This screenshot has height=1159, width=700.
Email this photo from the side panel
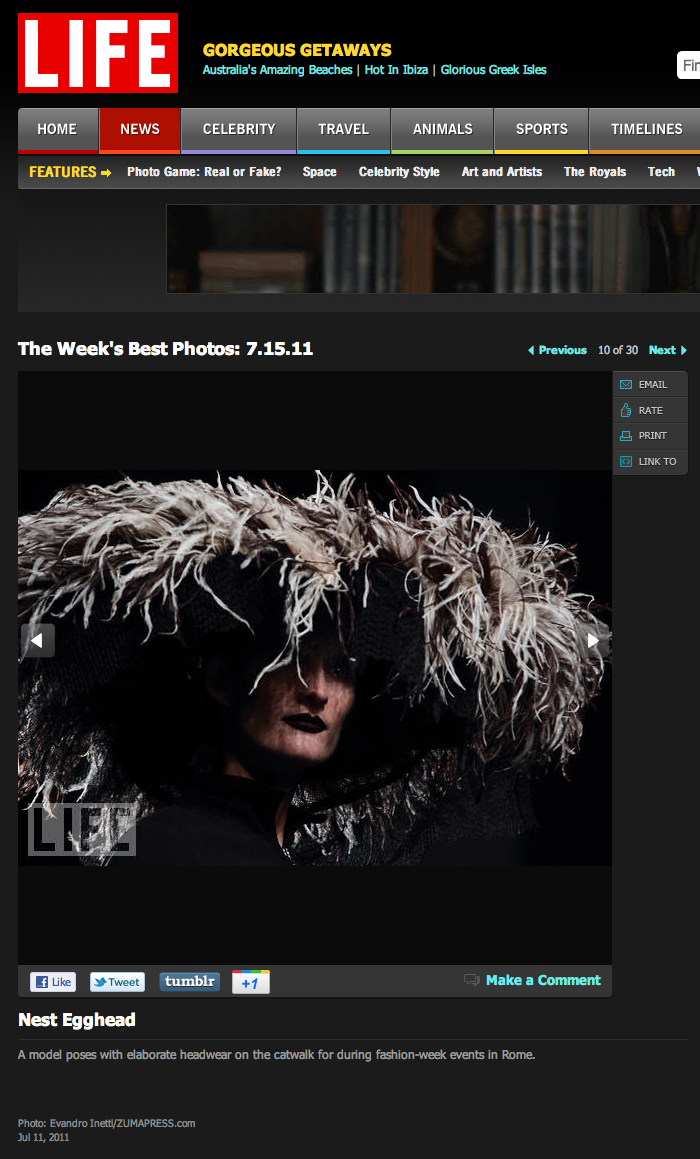pos(651,385)
